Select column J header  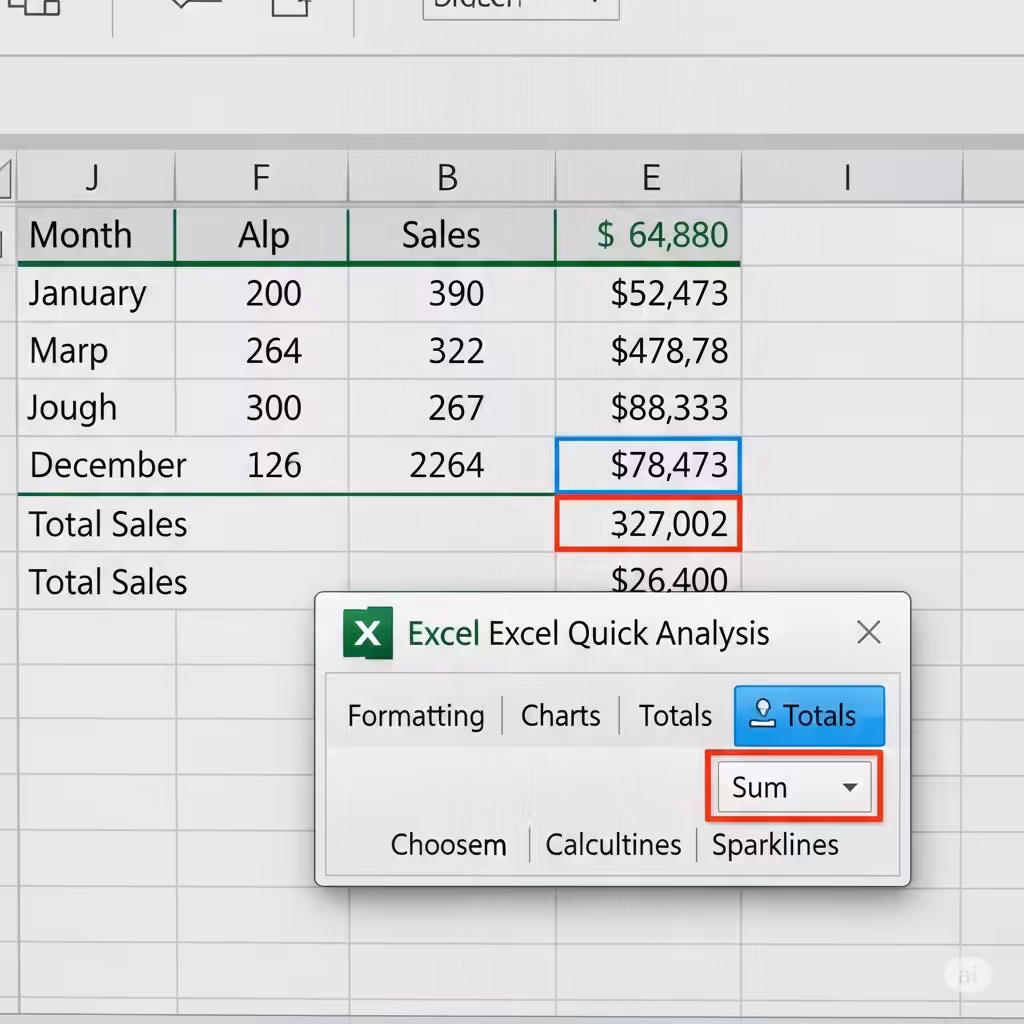[95, 177]
